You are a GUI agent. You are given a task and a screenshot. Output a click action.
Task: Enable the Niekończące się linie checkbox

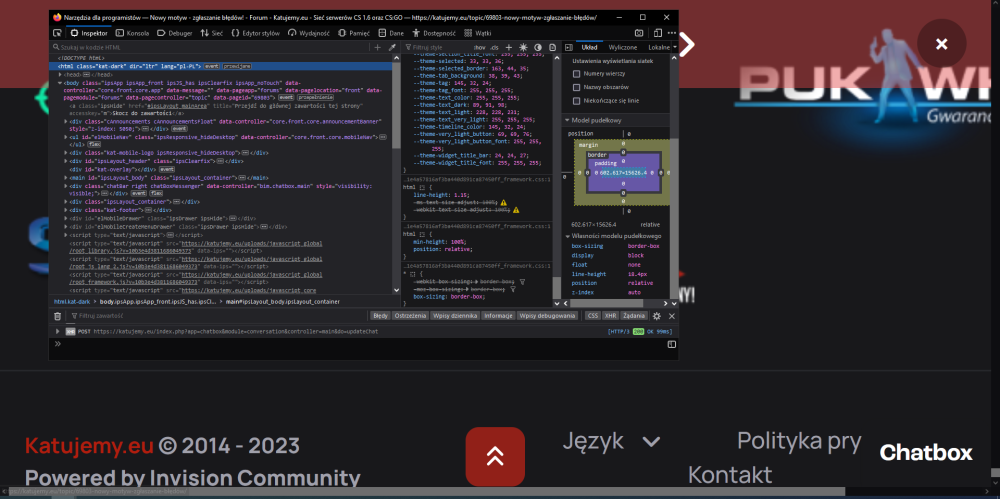click(x=577, y=101)
